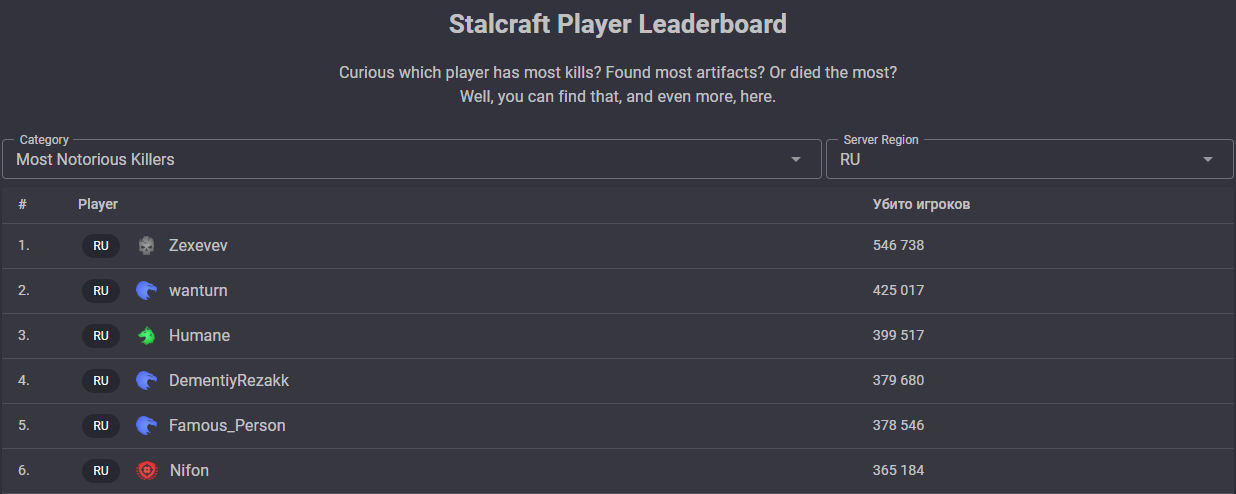Click the RU region badge beside Humane

click(x=101, y=336)
